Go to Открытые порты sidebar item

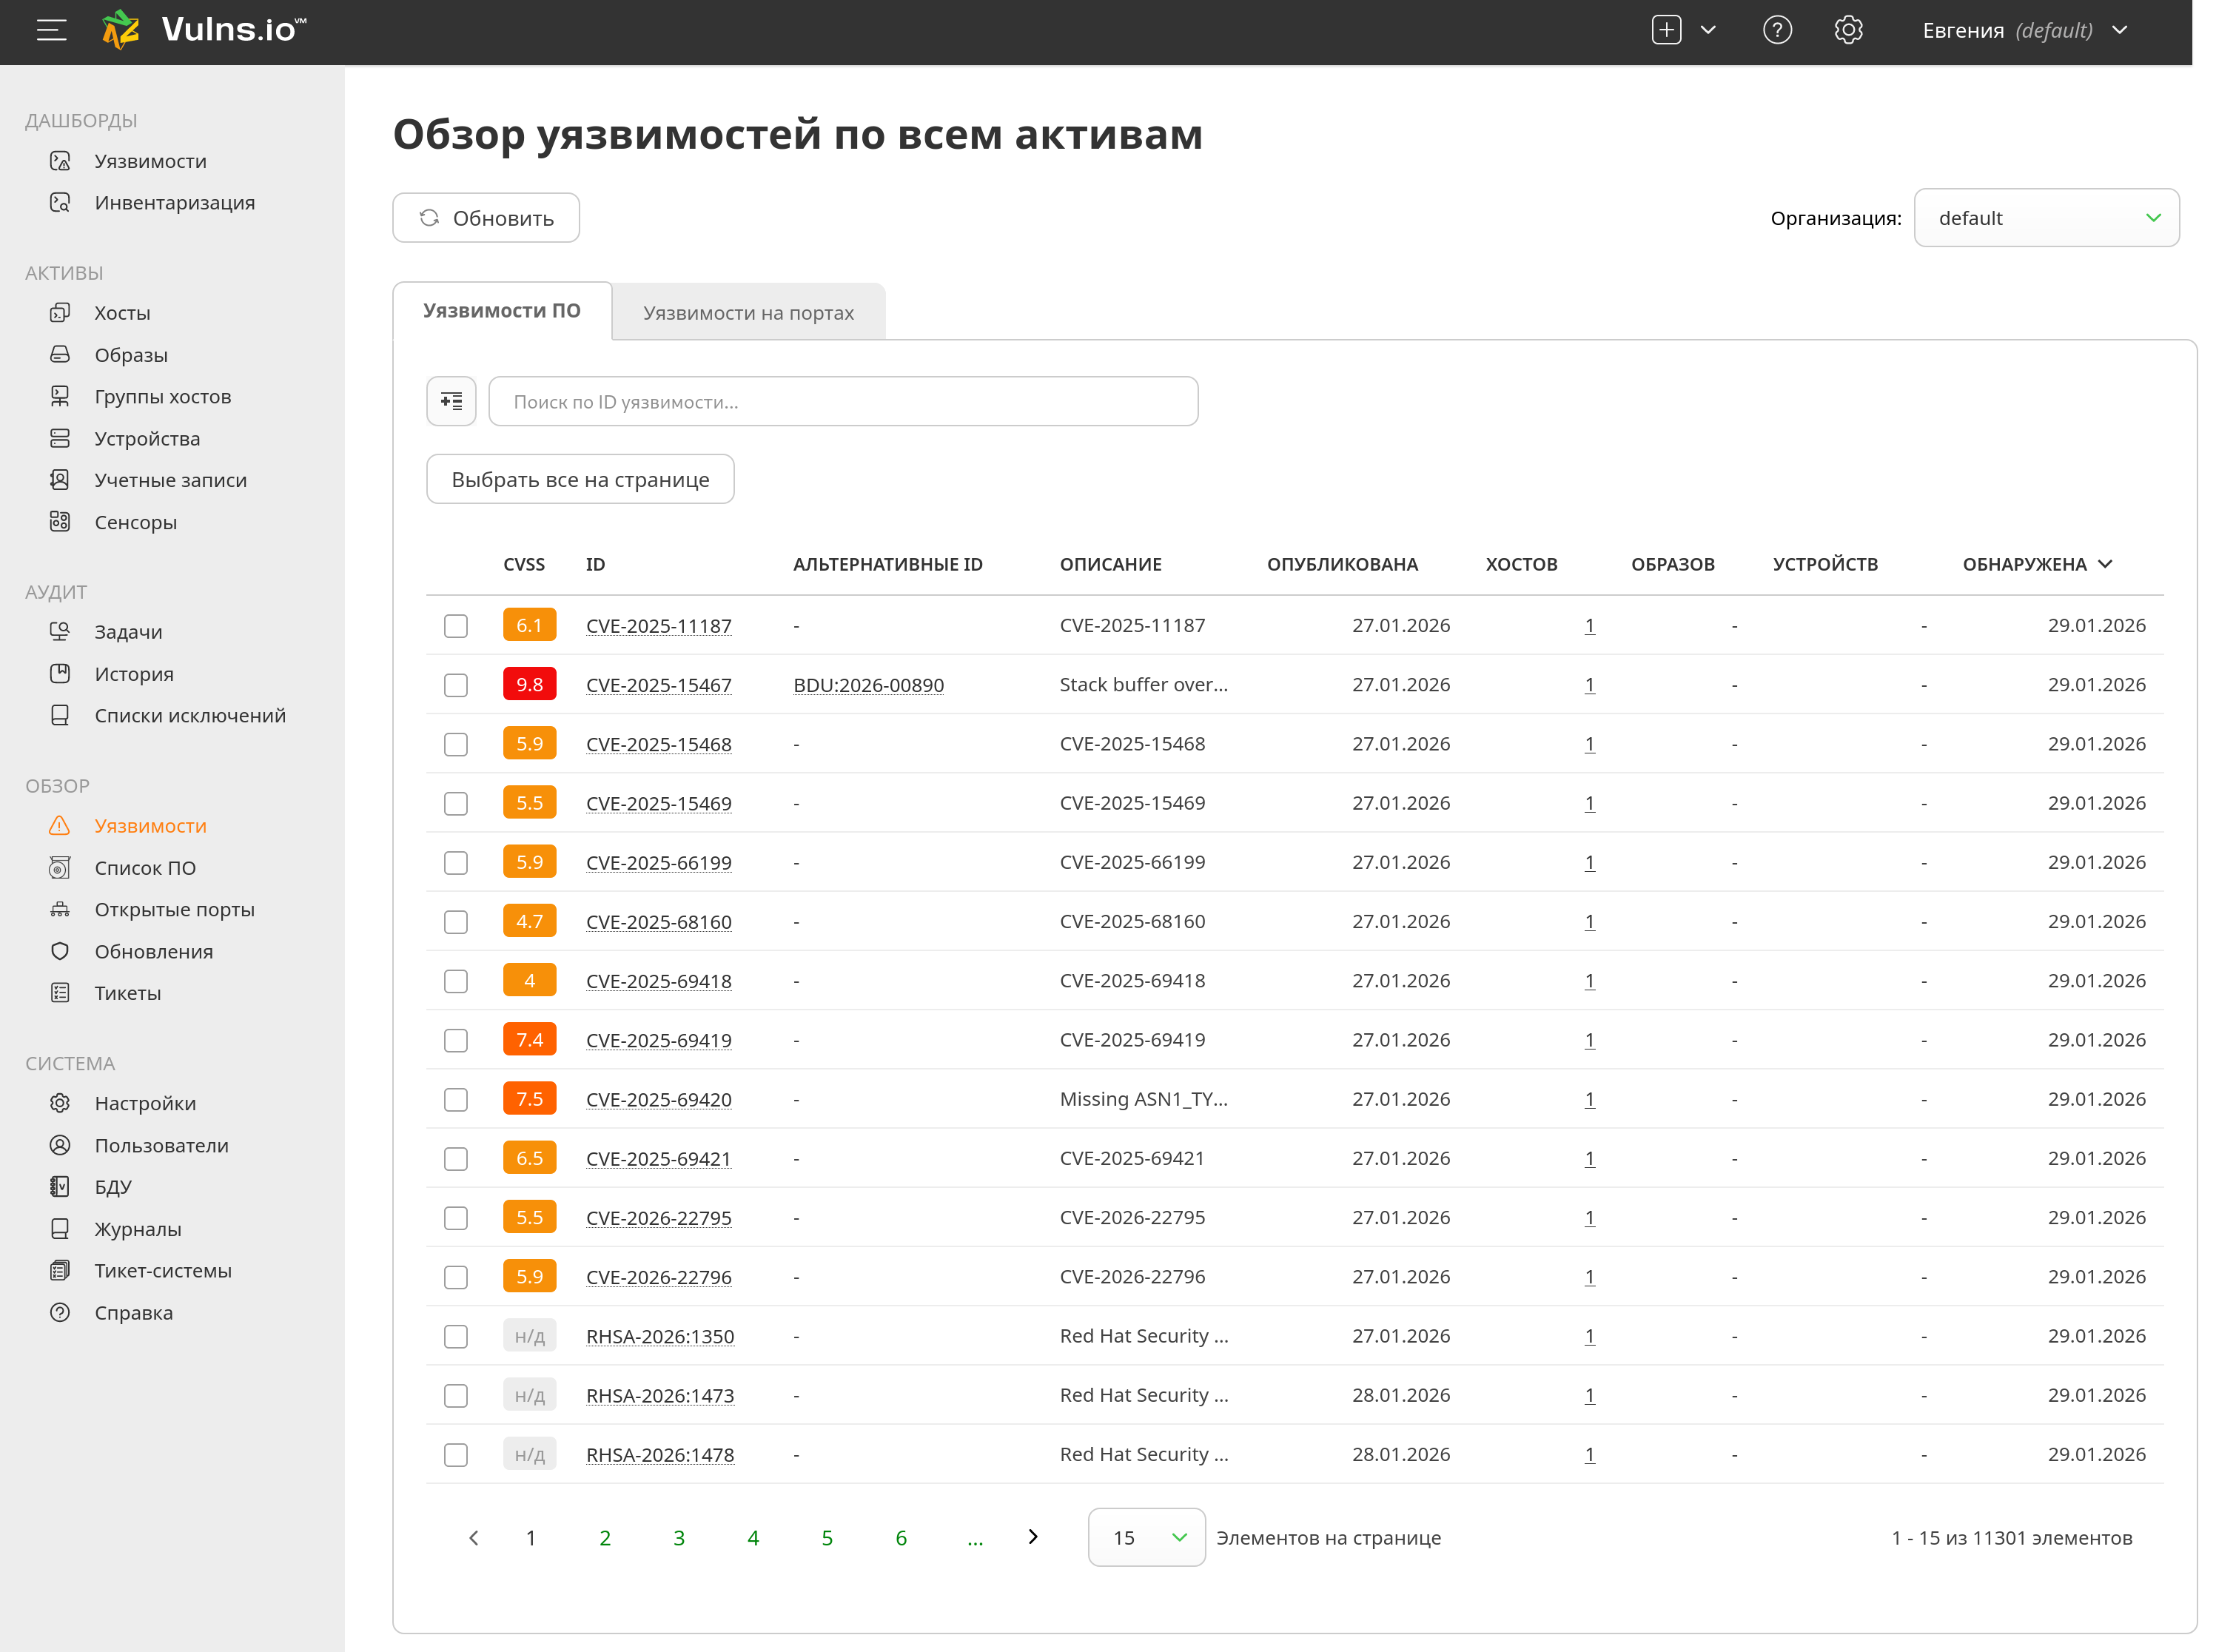coord(174,909)
